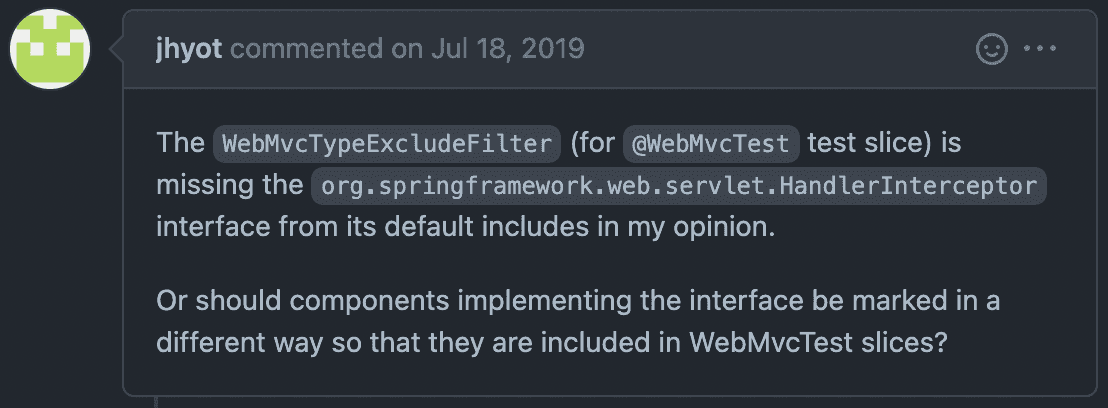Click the comment caret pointing at the avatar
This screenshot has height=408, width=1108.
coord(117,49)
